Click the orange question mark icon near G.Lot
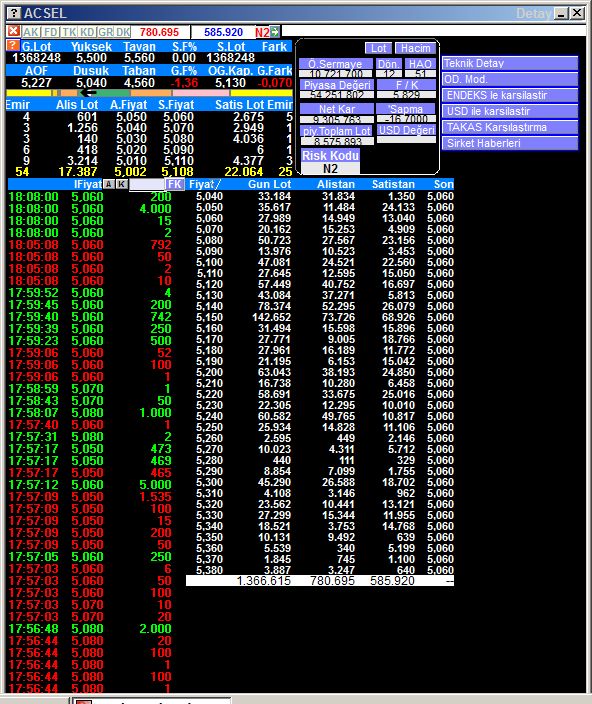592x704 pixels. tap(13, 46)
